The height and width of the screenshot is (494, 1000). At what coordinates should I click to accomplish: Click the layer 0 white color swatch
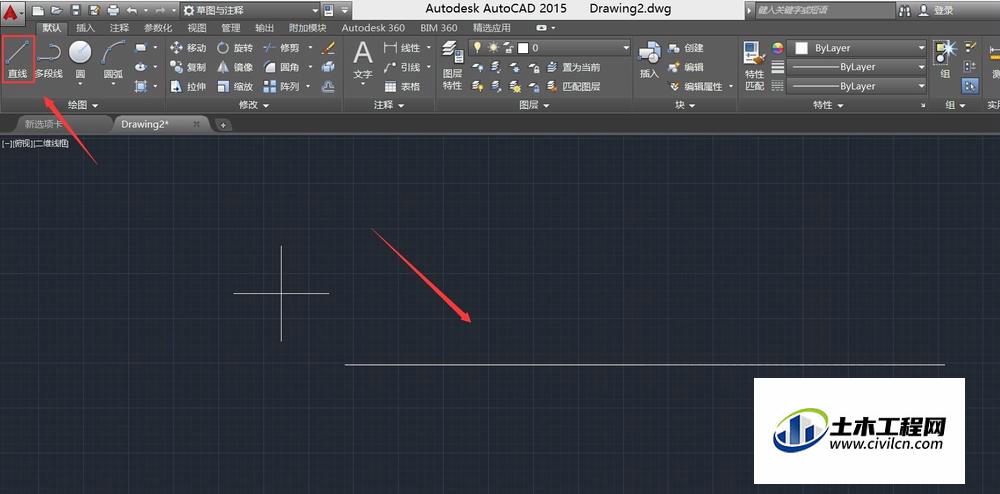tap(523, 48)
